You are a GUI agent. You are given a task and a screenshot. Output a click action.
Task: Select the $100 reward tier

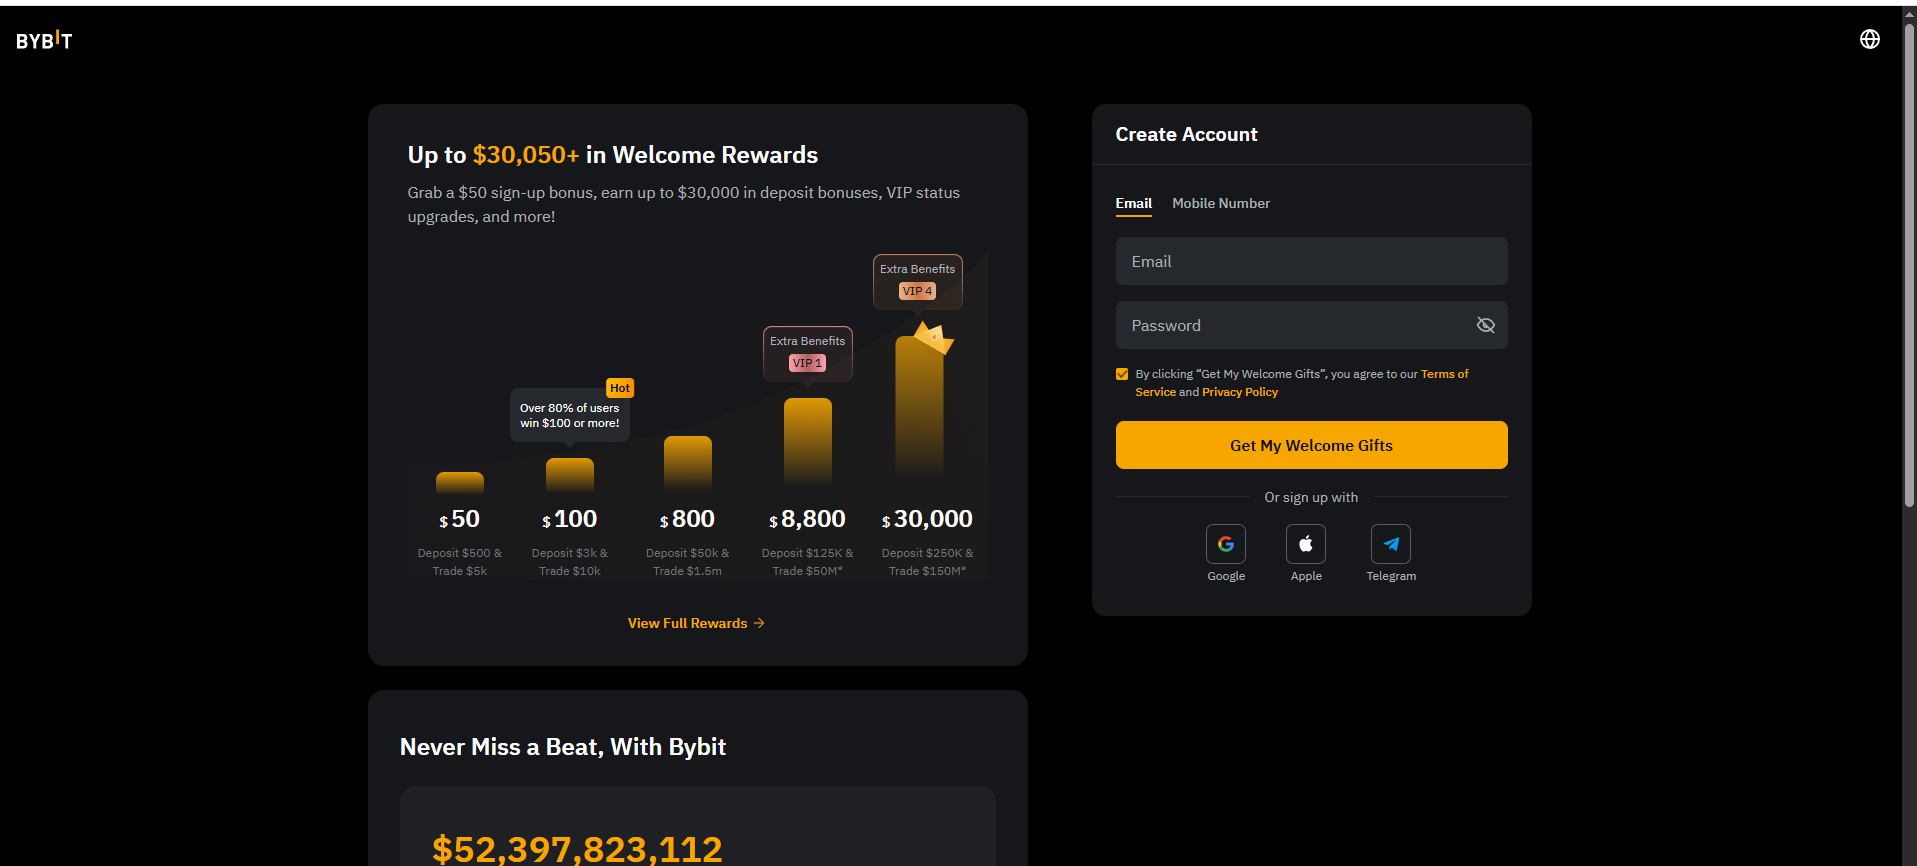click(x=569, y=519)
